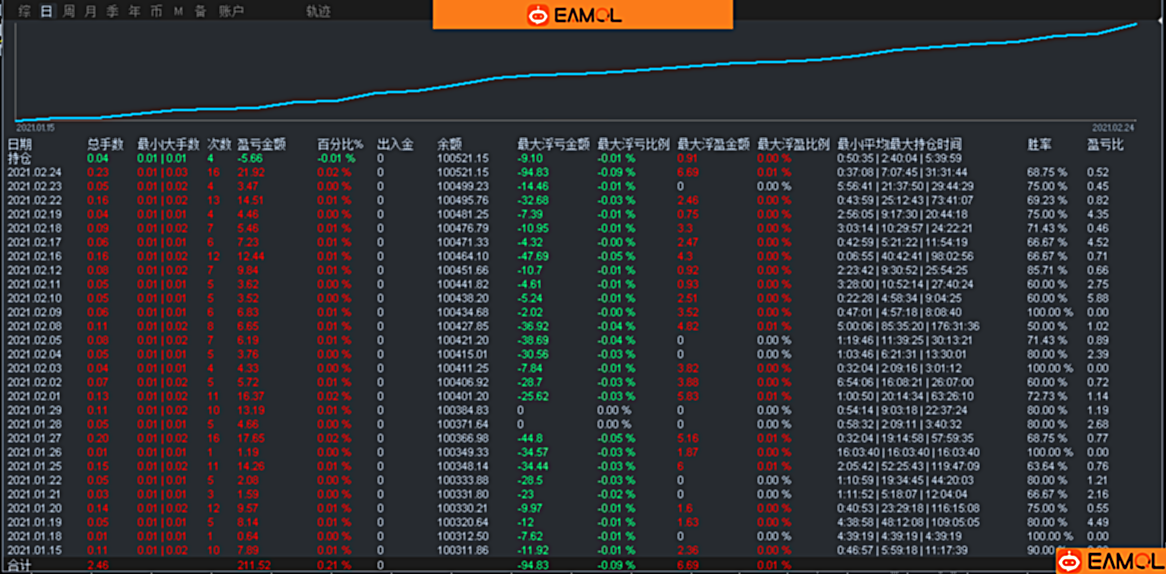Select the 2021.02.24 row
This screenshot has height=574, width=1166.
(x=34, y=172)
